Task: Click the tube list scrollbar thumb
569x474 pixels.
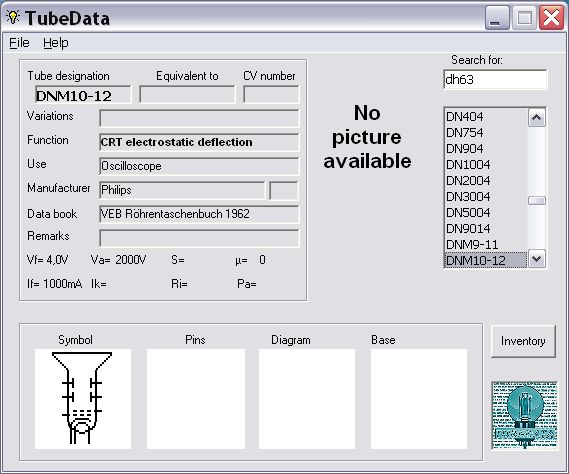Action: [x=537, y=200]
